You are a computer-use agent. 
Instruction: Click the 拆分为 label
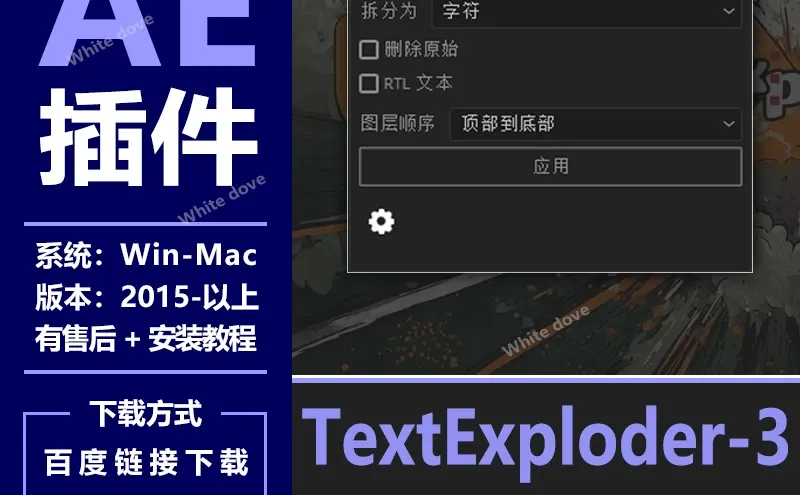[389, 11]
